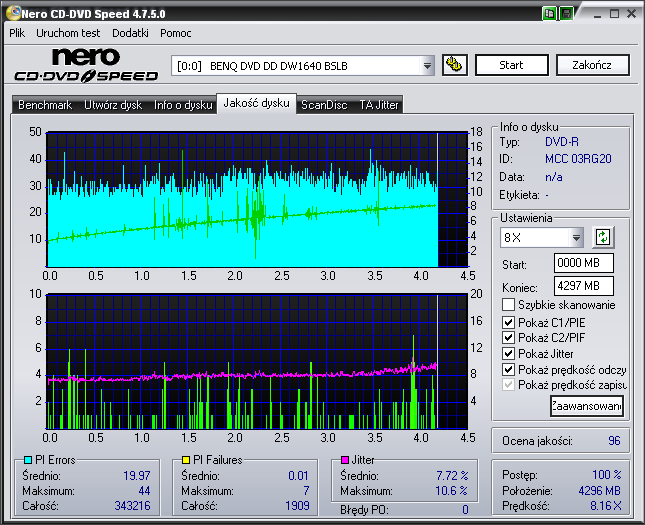This screenshot has width=645, height=525.
Task: Click the Nero CD icon in title bar
Action: [13, 13]
